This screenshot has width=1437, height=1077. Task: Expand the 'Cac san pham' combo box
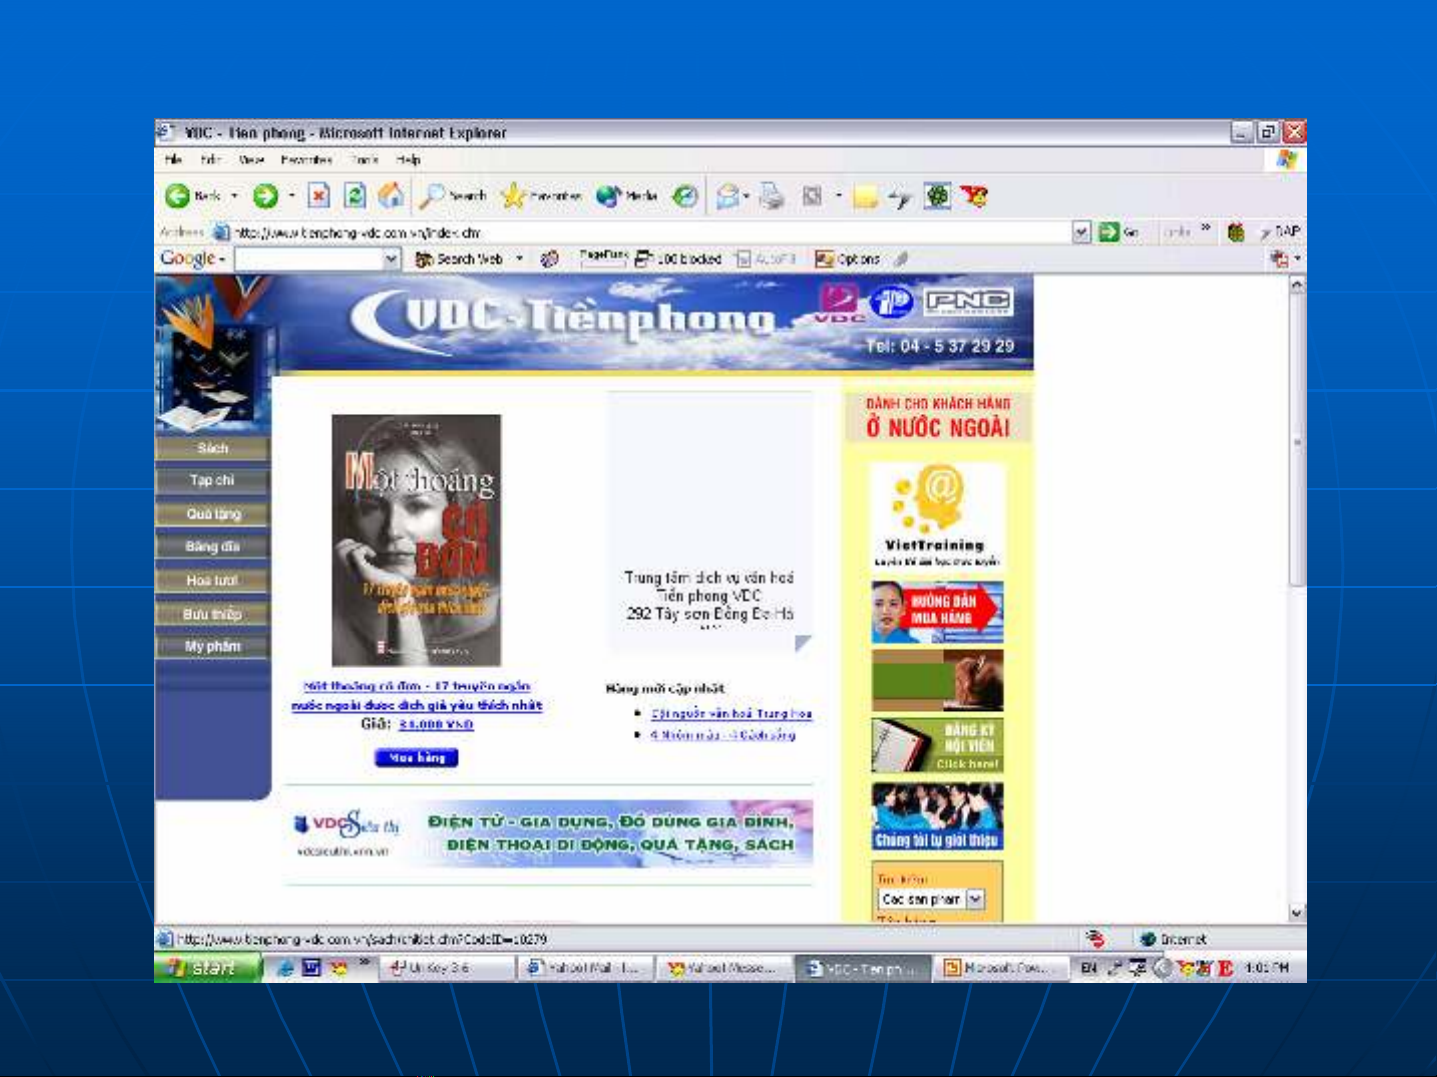(x=975, y=899)
